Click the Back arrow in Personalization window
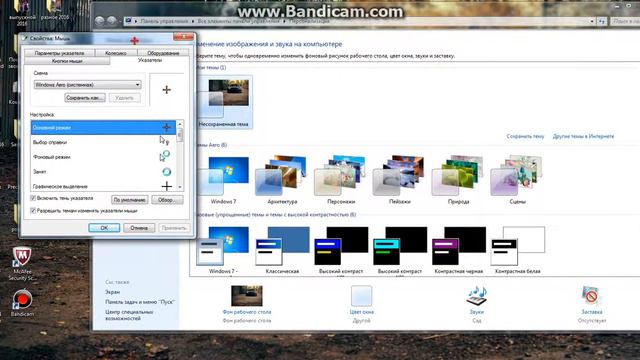This screenshot has width=640, height=360. (100, 20)
